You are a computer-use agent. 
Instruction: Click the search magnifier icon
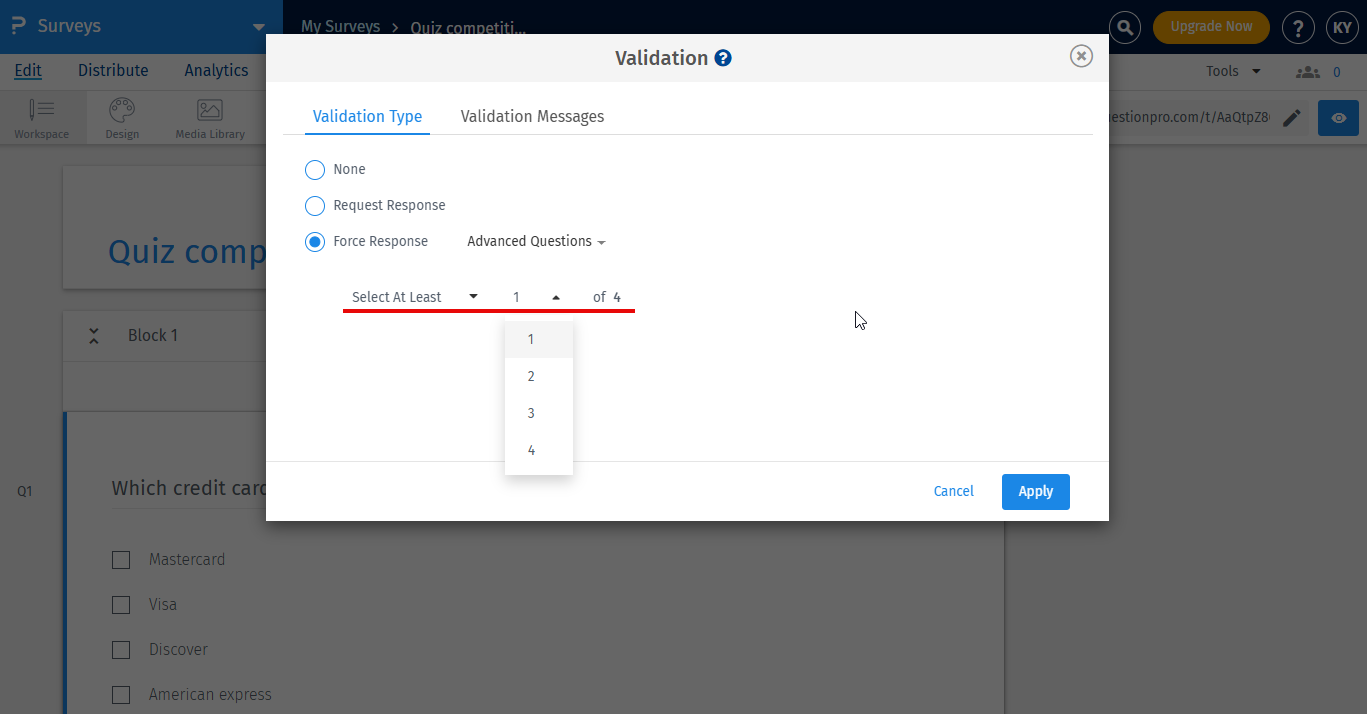click(x=1124, y=27)
